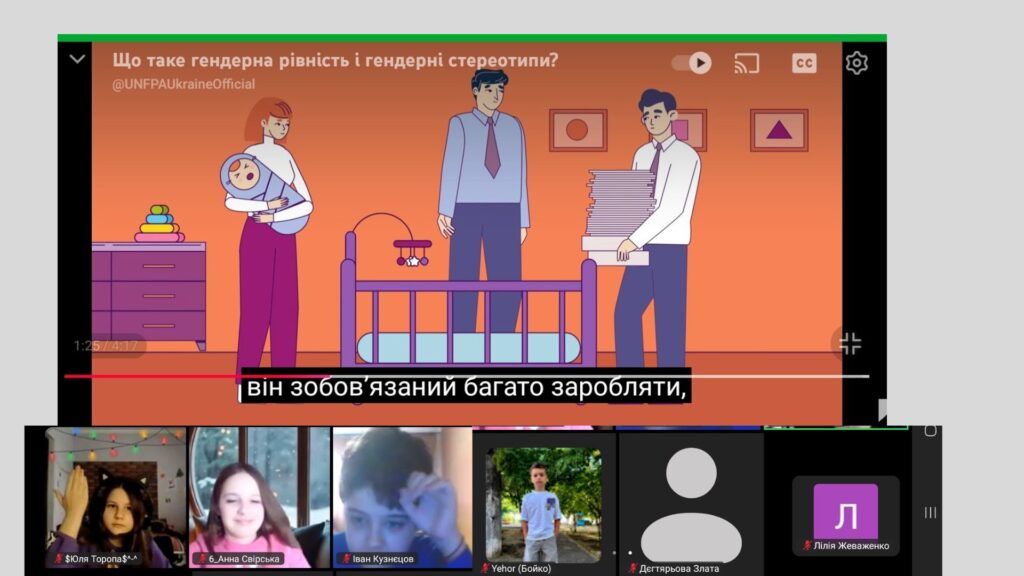Tap the Android recent apps three-lines button
Image resolution: width=1024 pixels, height=576 pixels.
pos(930,513)
